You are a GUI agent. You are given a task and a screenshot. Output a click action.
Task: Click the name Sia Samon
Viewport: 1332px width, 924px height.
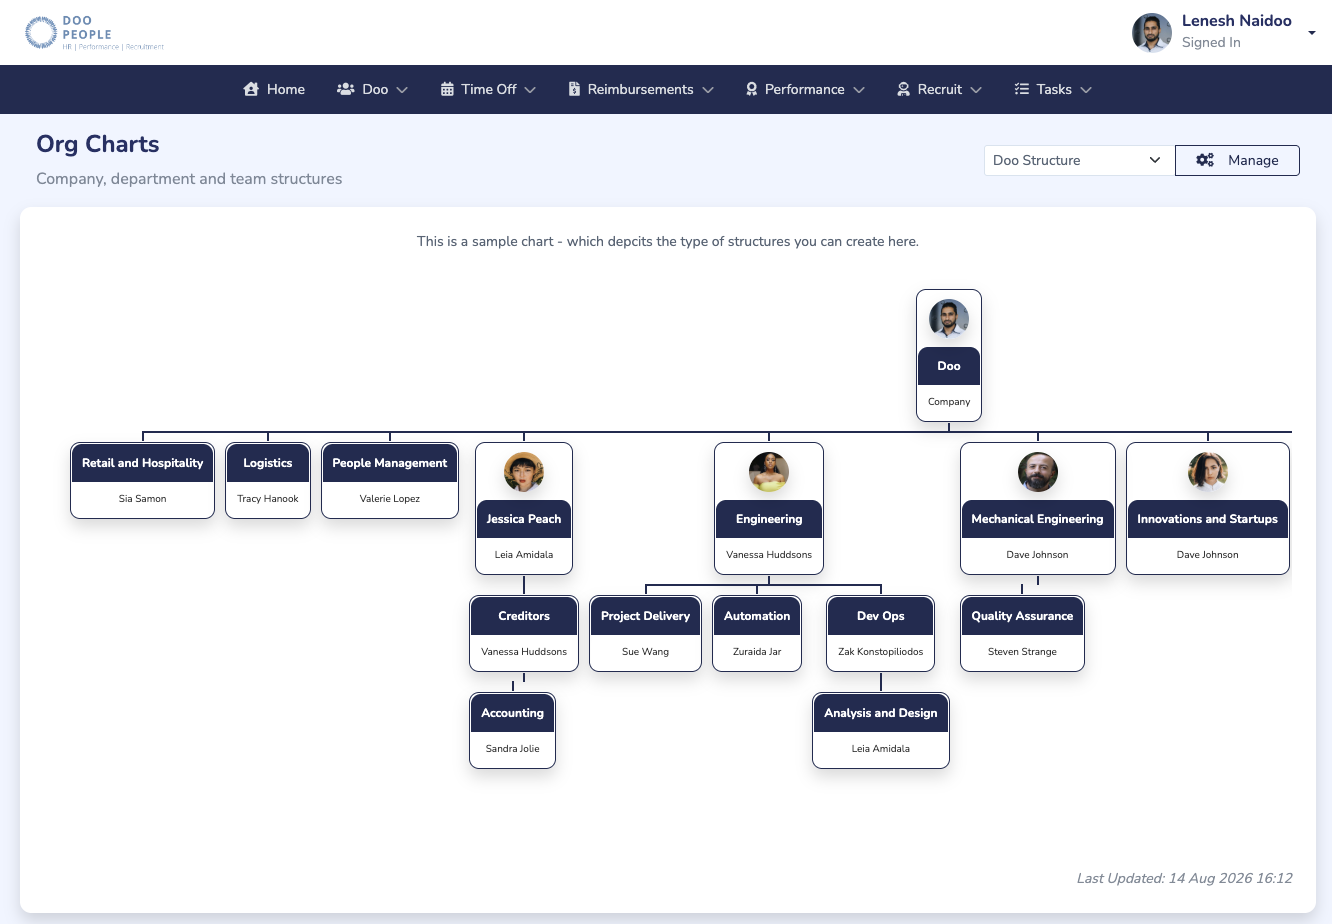pyautogui.click(x=143, y=498)
